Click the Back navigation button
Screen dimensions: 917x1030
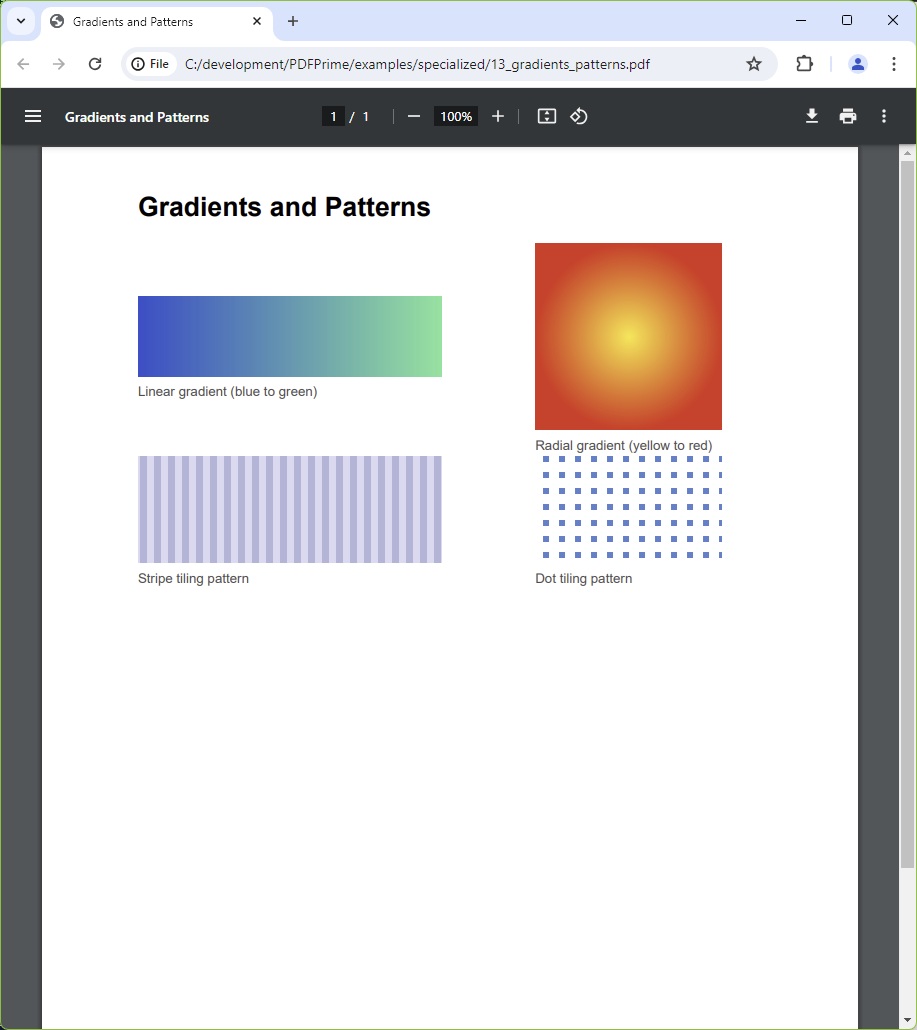(x=23, y=63)
